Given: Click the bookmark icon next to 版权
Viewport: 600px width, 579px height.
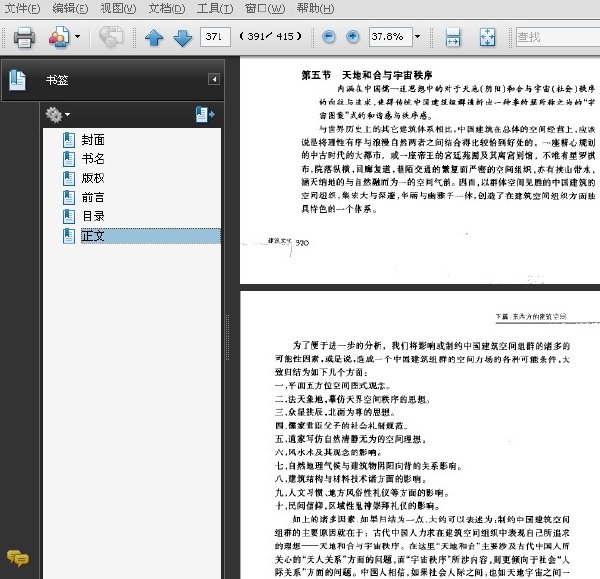Looking at the screenshot, I should click(69, 178).
